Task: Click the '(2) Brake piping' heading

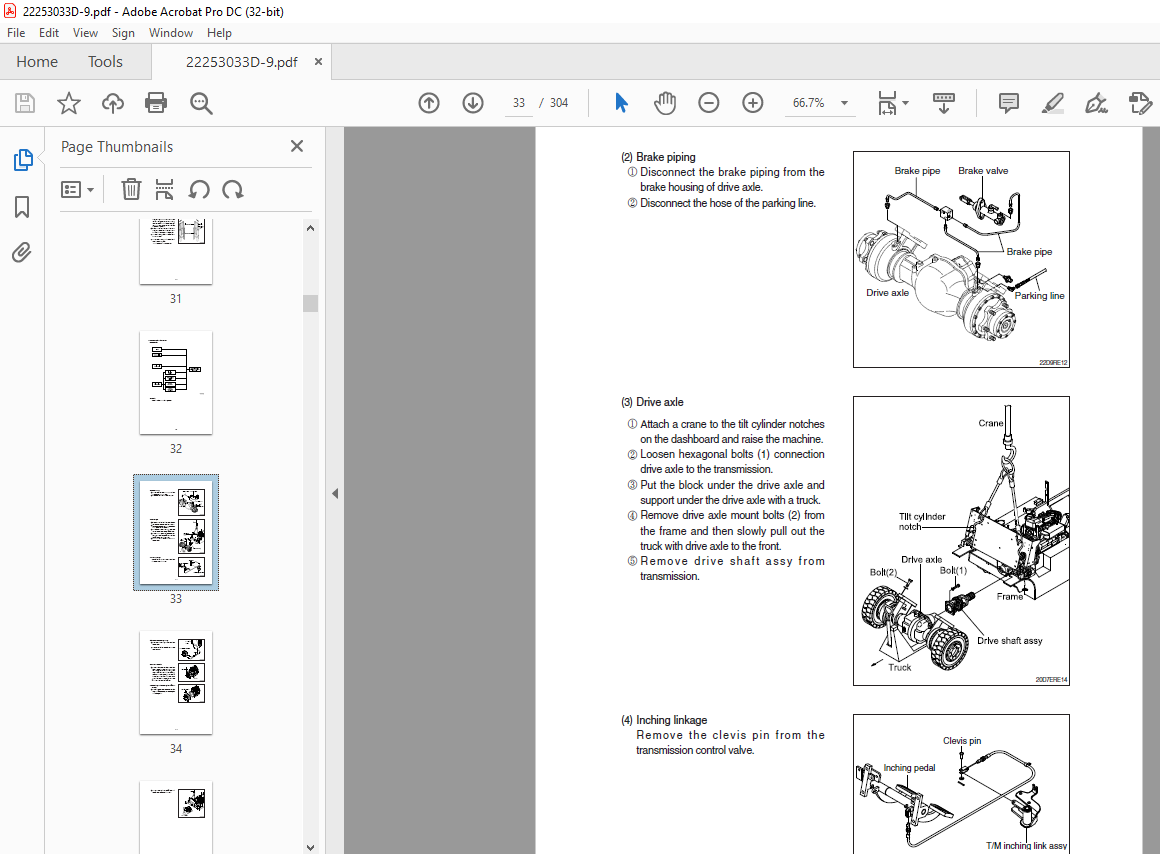Action: coord(658,157)
